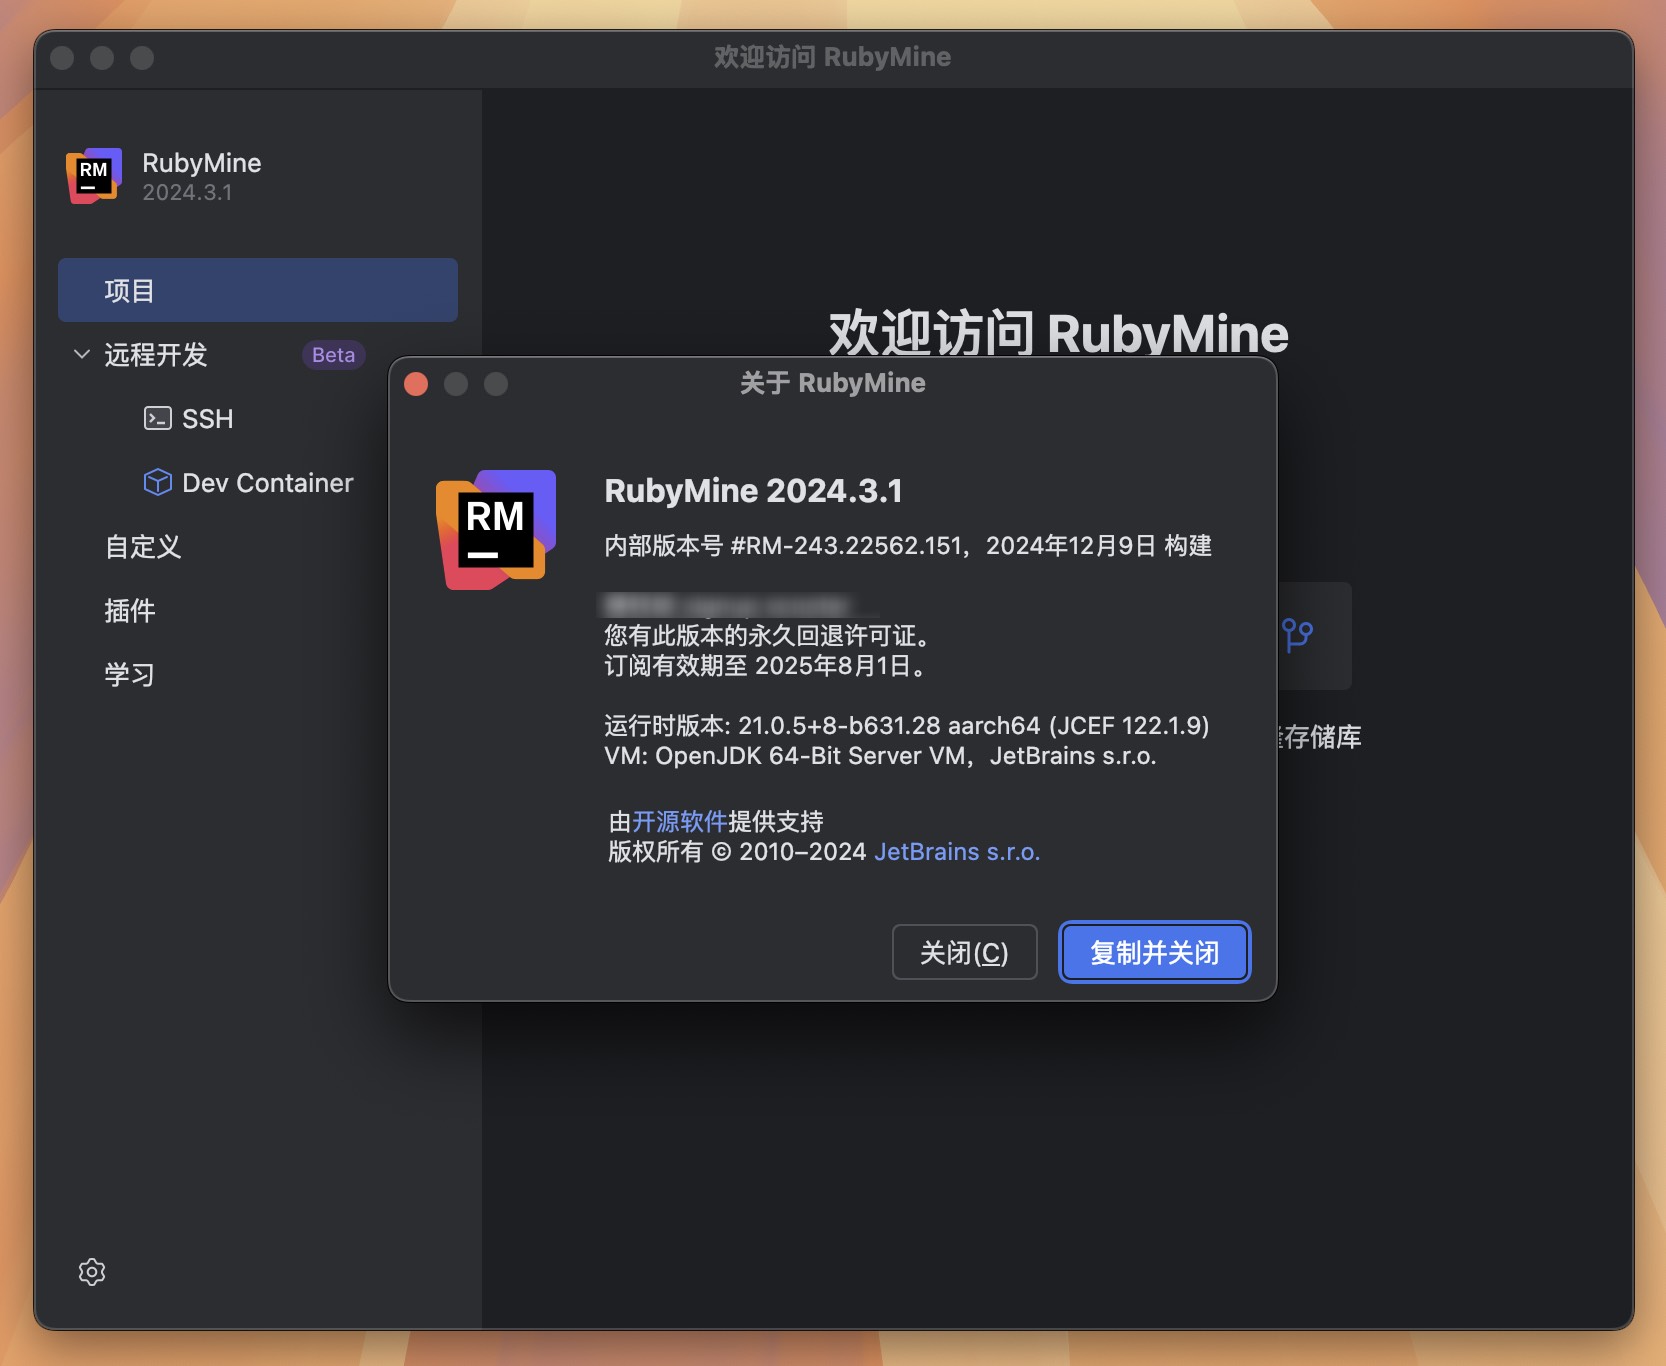Click the 运行时版本 line
The height and width of the screenshot is (1366, 1666).
(907, 726)
